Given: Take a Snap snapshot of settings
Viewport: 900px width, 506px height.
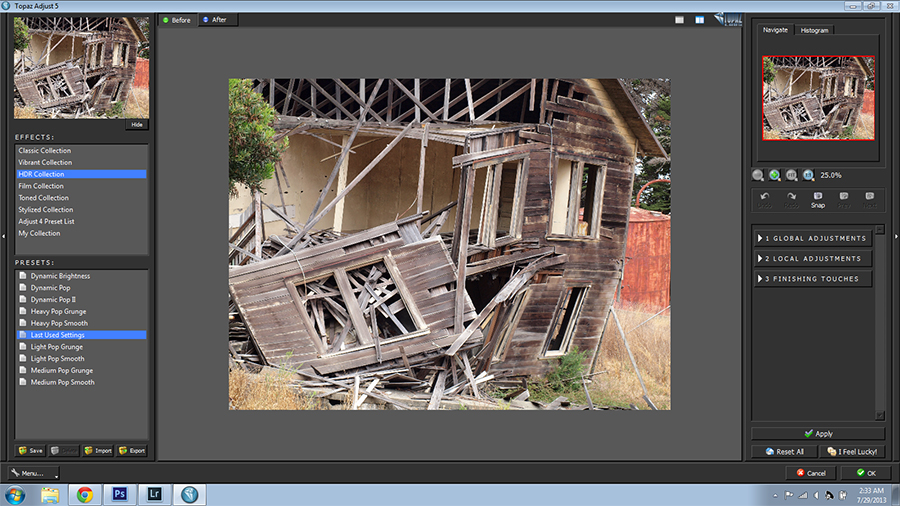Looking at the screenshot, I should [x=817, y=199].
